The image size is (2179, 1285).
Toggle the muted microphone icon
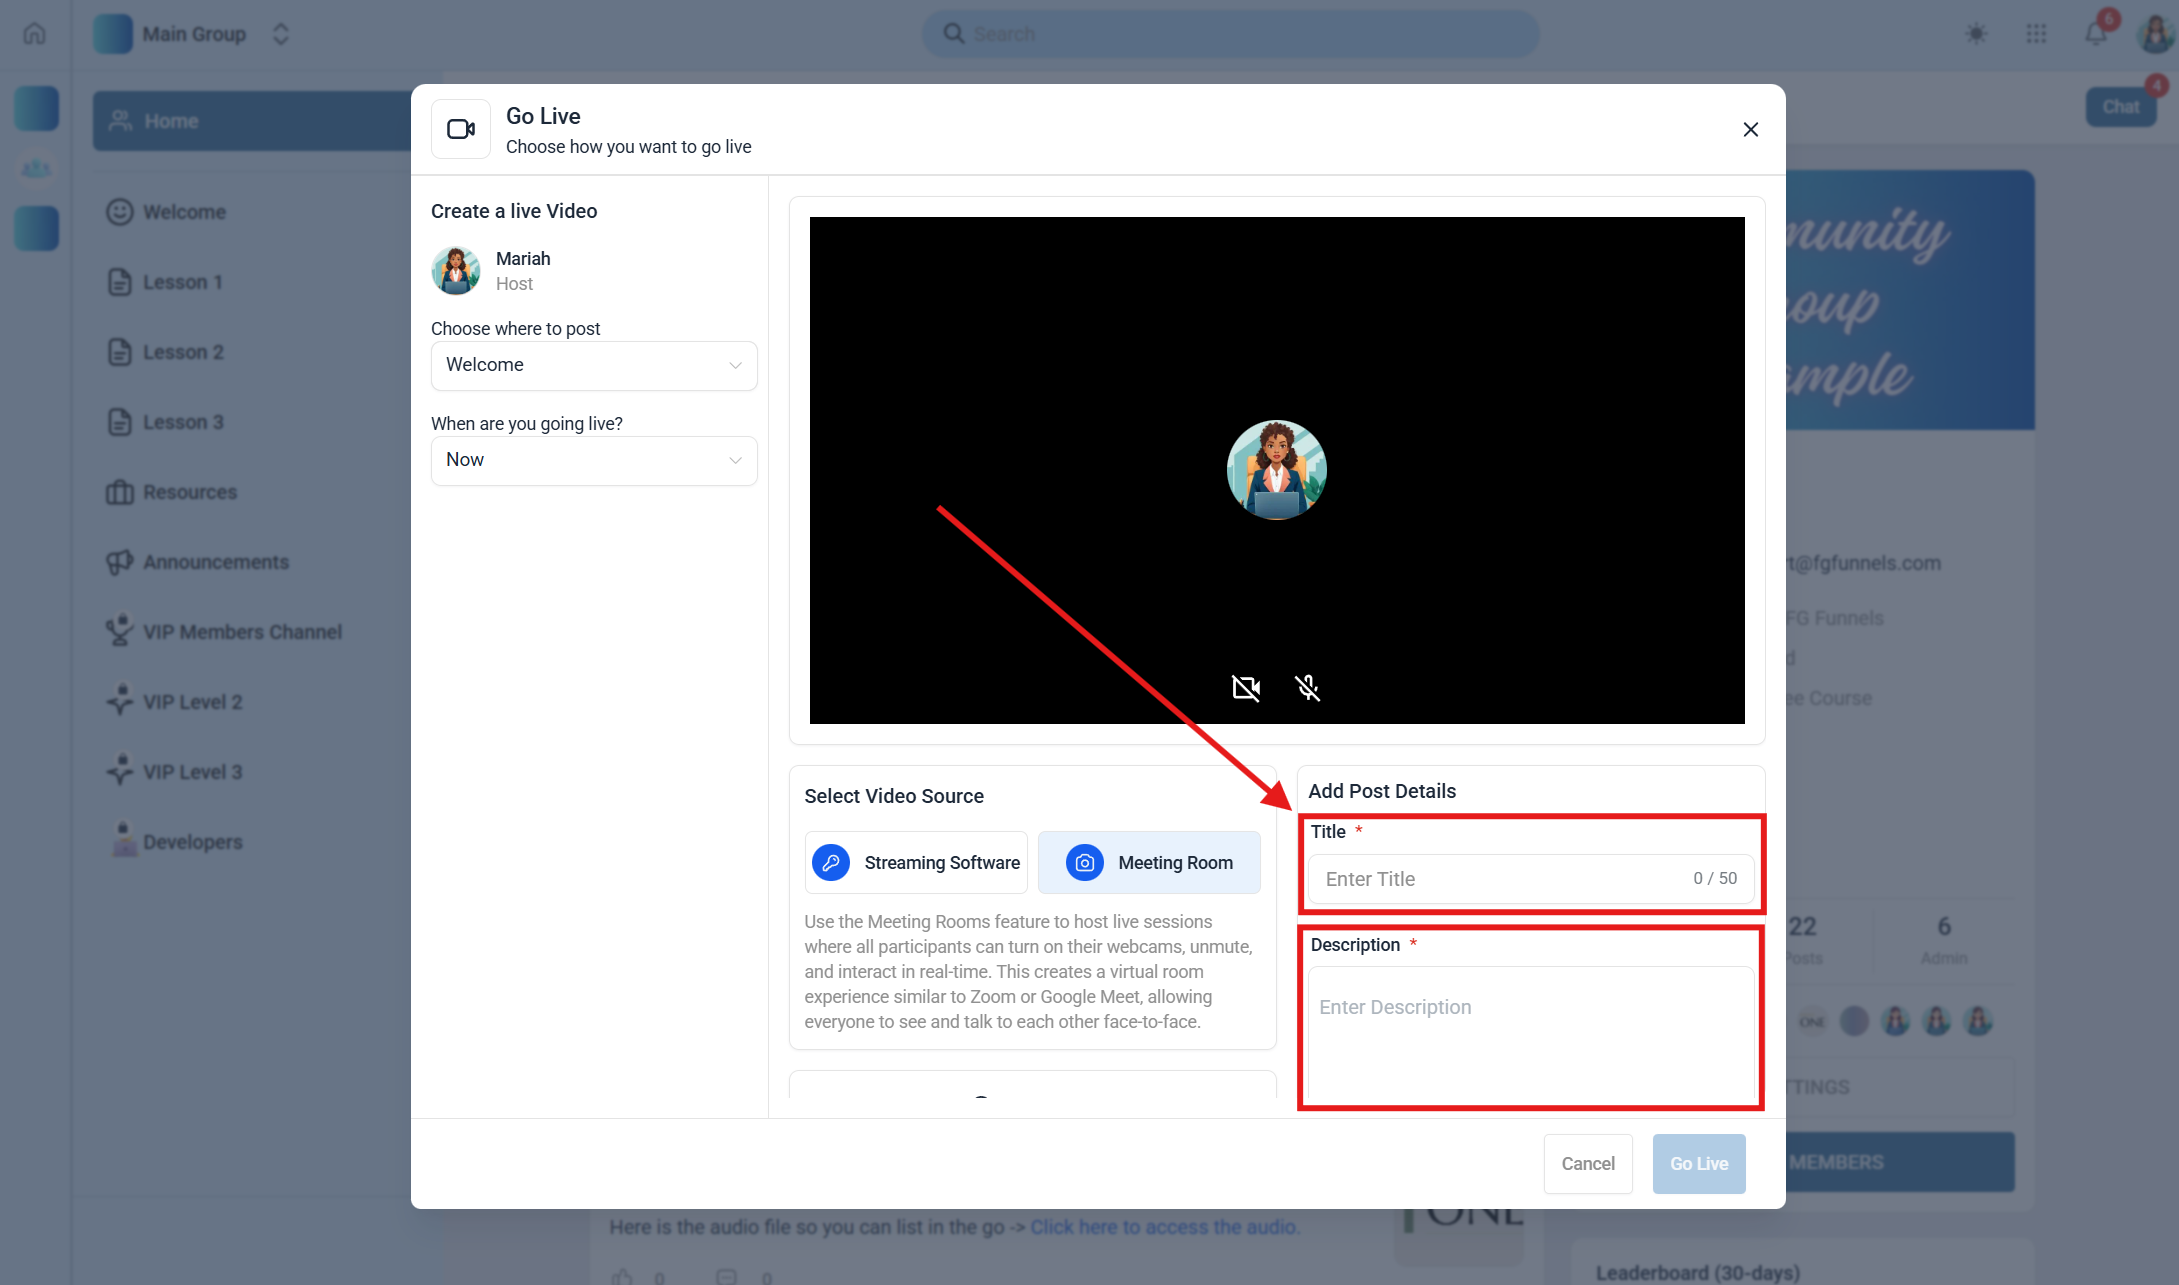(x=1307, y=688)
